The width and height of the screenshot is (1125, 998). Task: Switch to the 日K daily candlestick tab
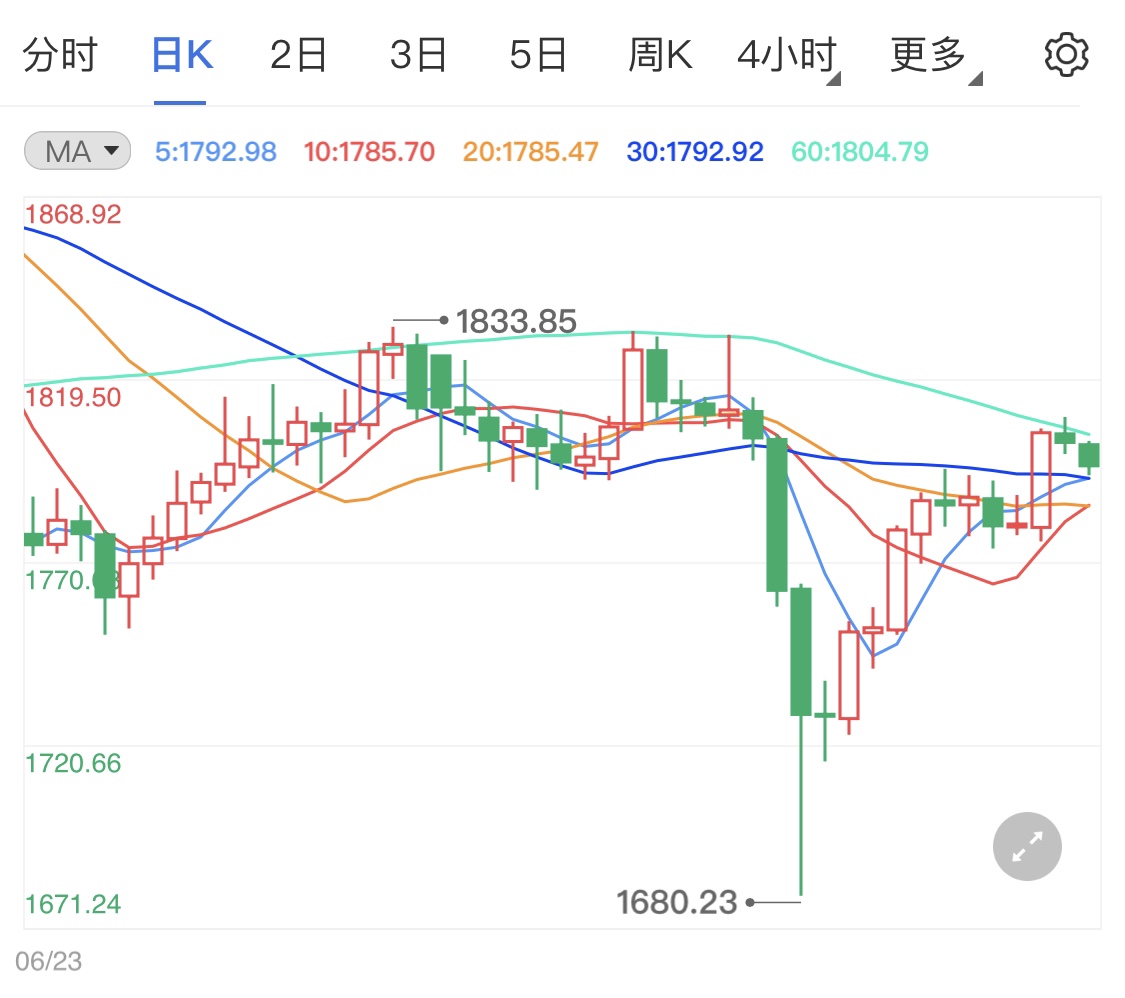[x=180, y=54]
